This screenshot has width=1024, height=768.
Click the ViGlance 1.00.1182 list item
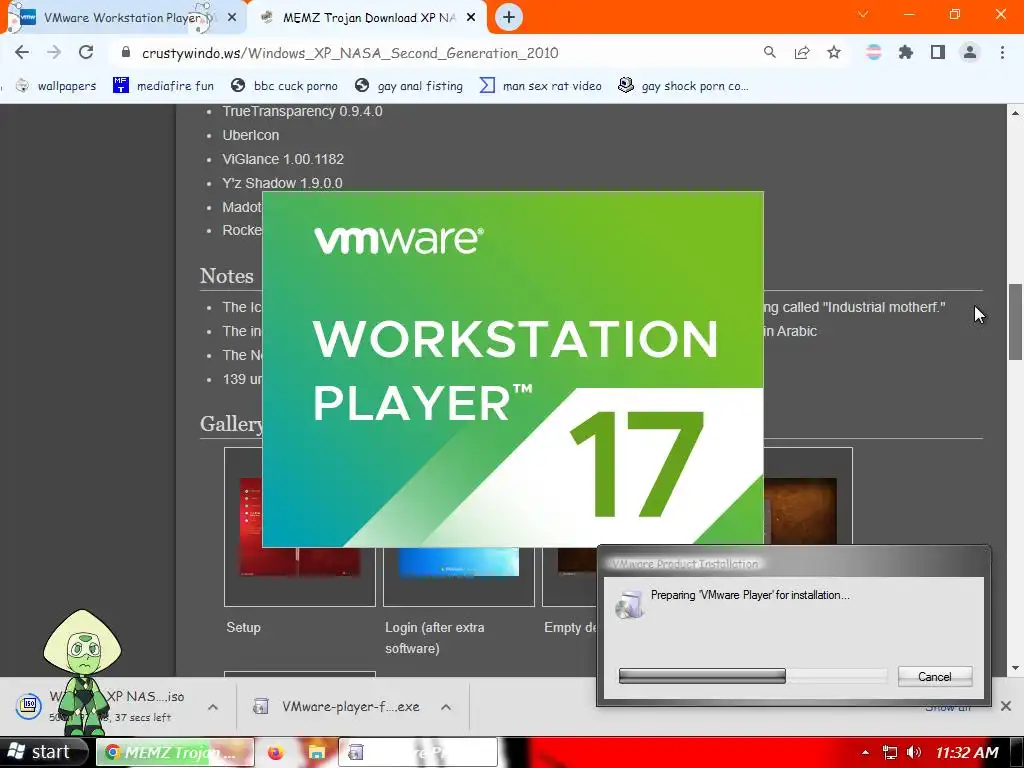283,159
